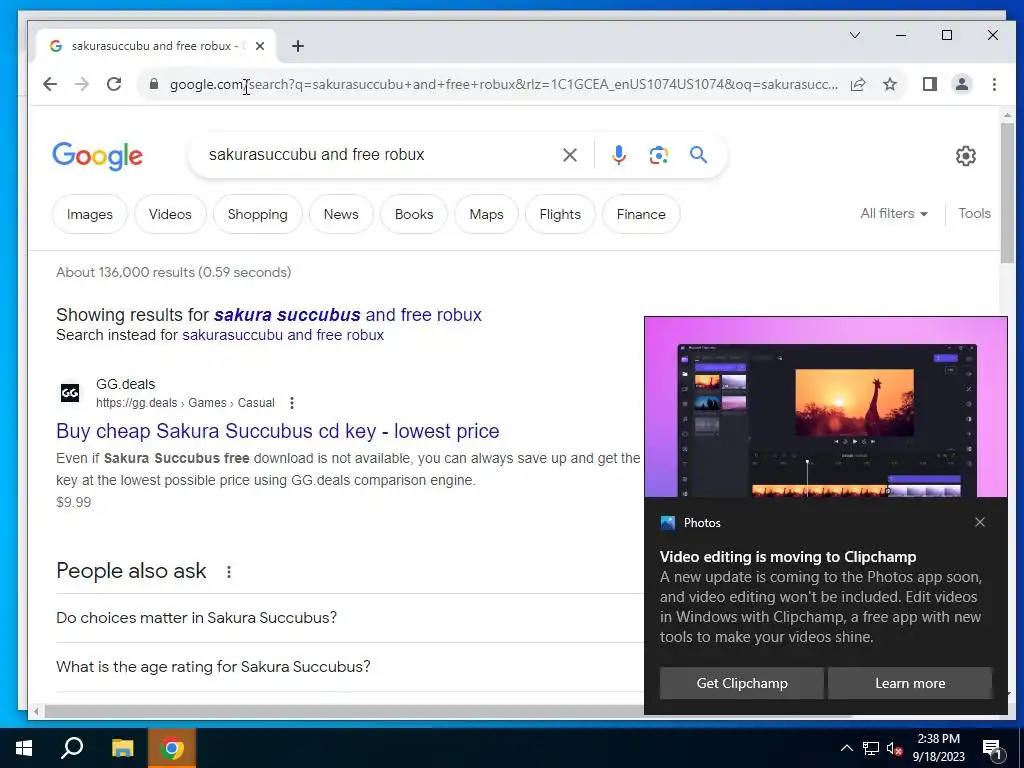Bookmark this tab with the star icon
1024x768 pixels.
point(889,84)
